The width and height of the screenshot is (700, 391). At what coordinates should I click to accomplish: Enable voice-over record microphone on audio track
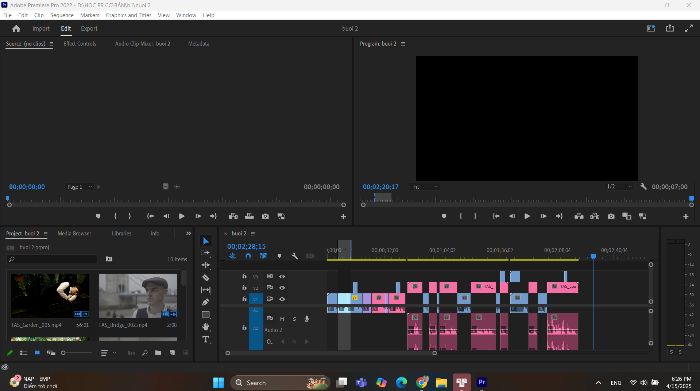[x=307, y=319]
